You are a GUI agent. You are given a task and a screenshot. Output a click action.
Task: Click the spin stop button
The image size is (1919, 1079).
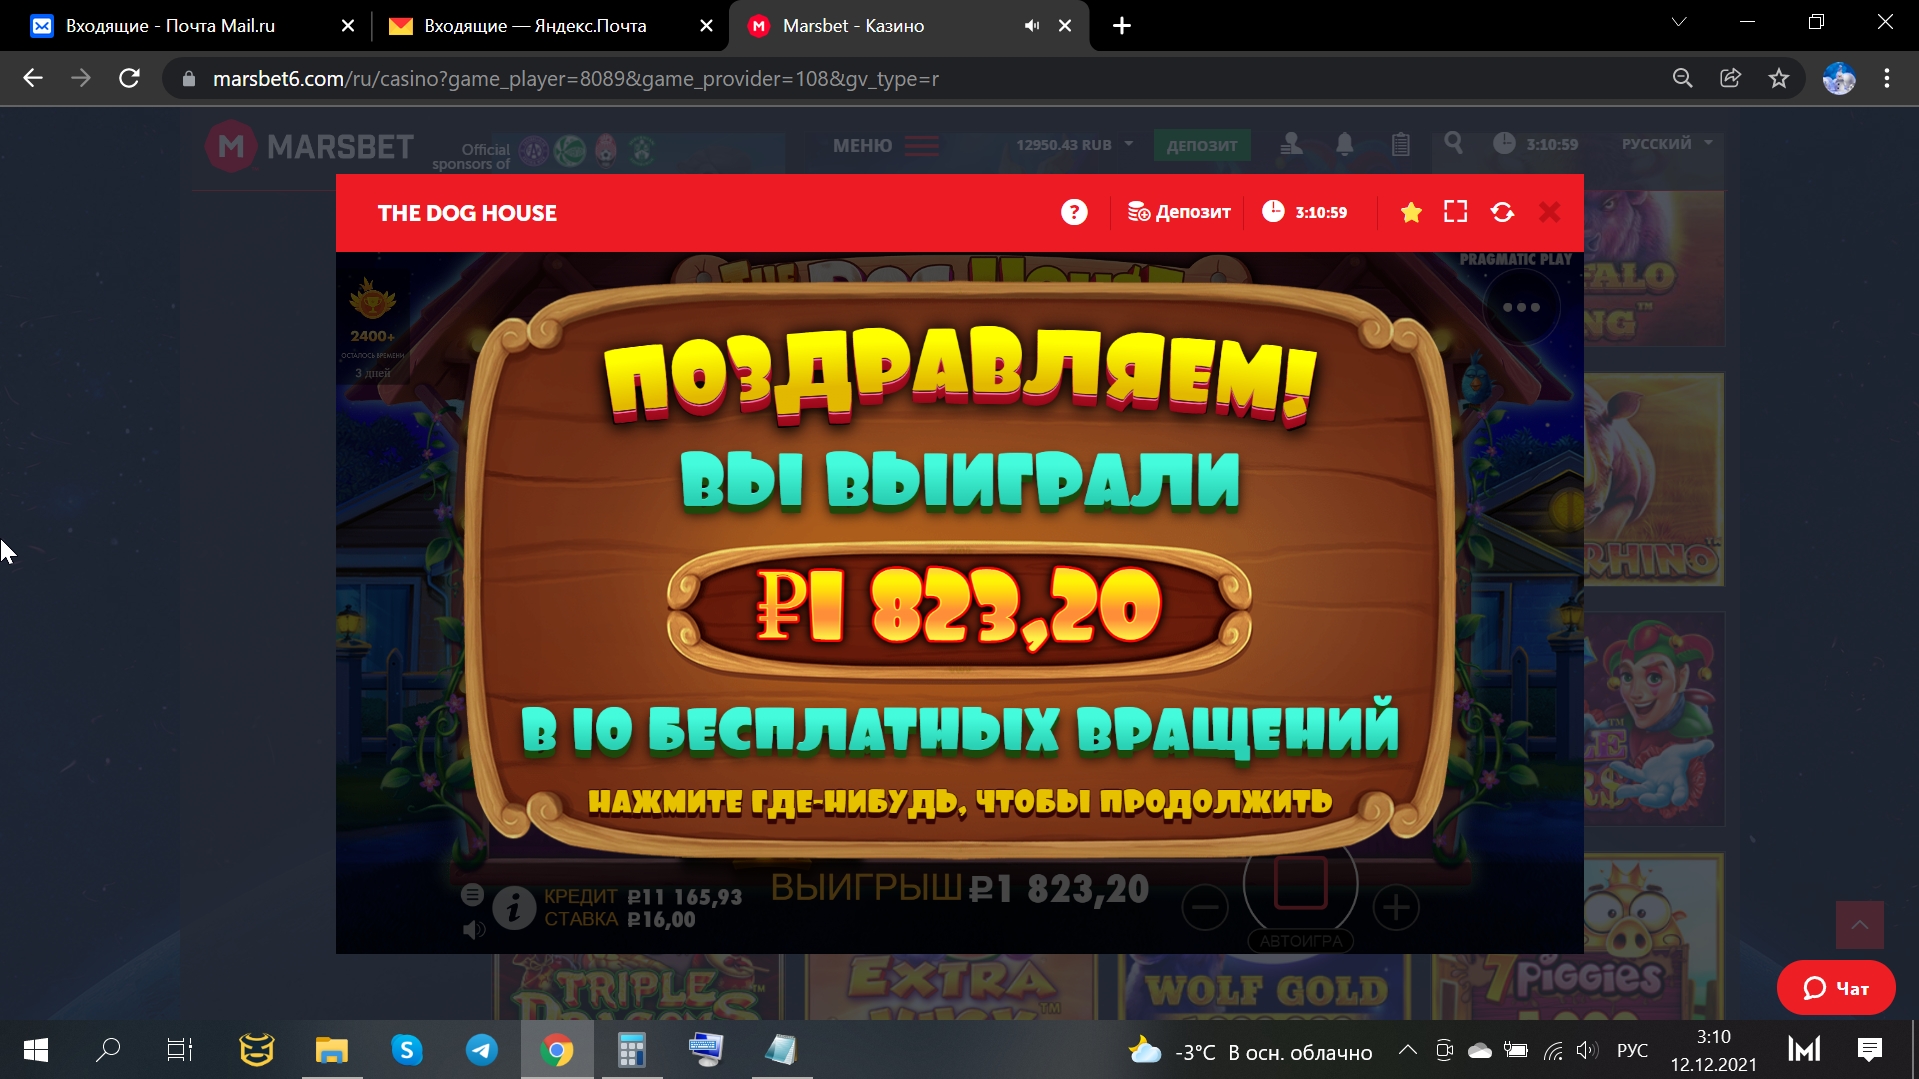click(1300, 882)
